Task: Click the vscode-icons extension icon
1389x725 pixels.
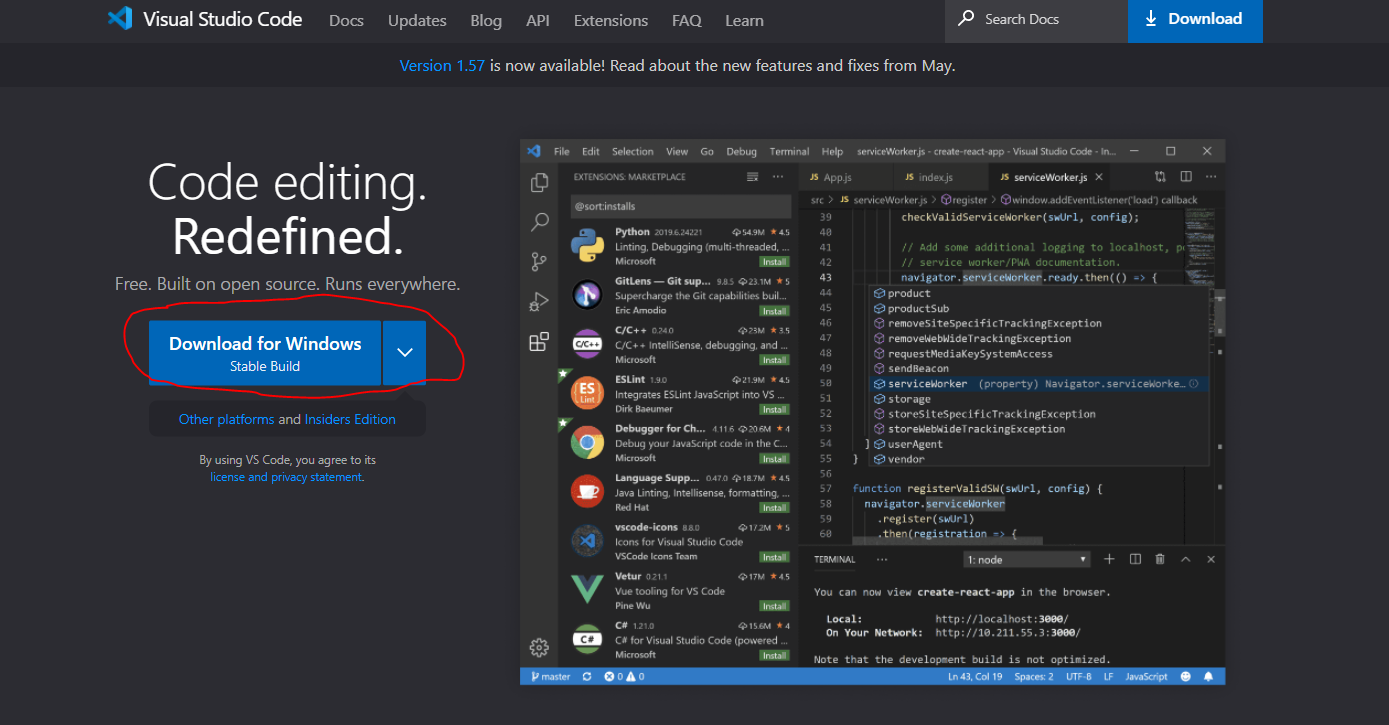Action: [588, 541]
